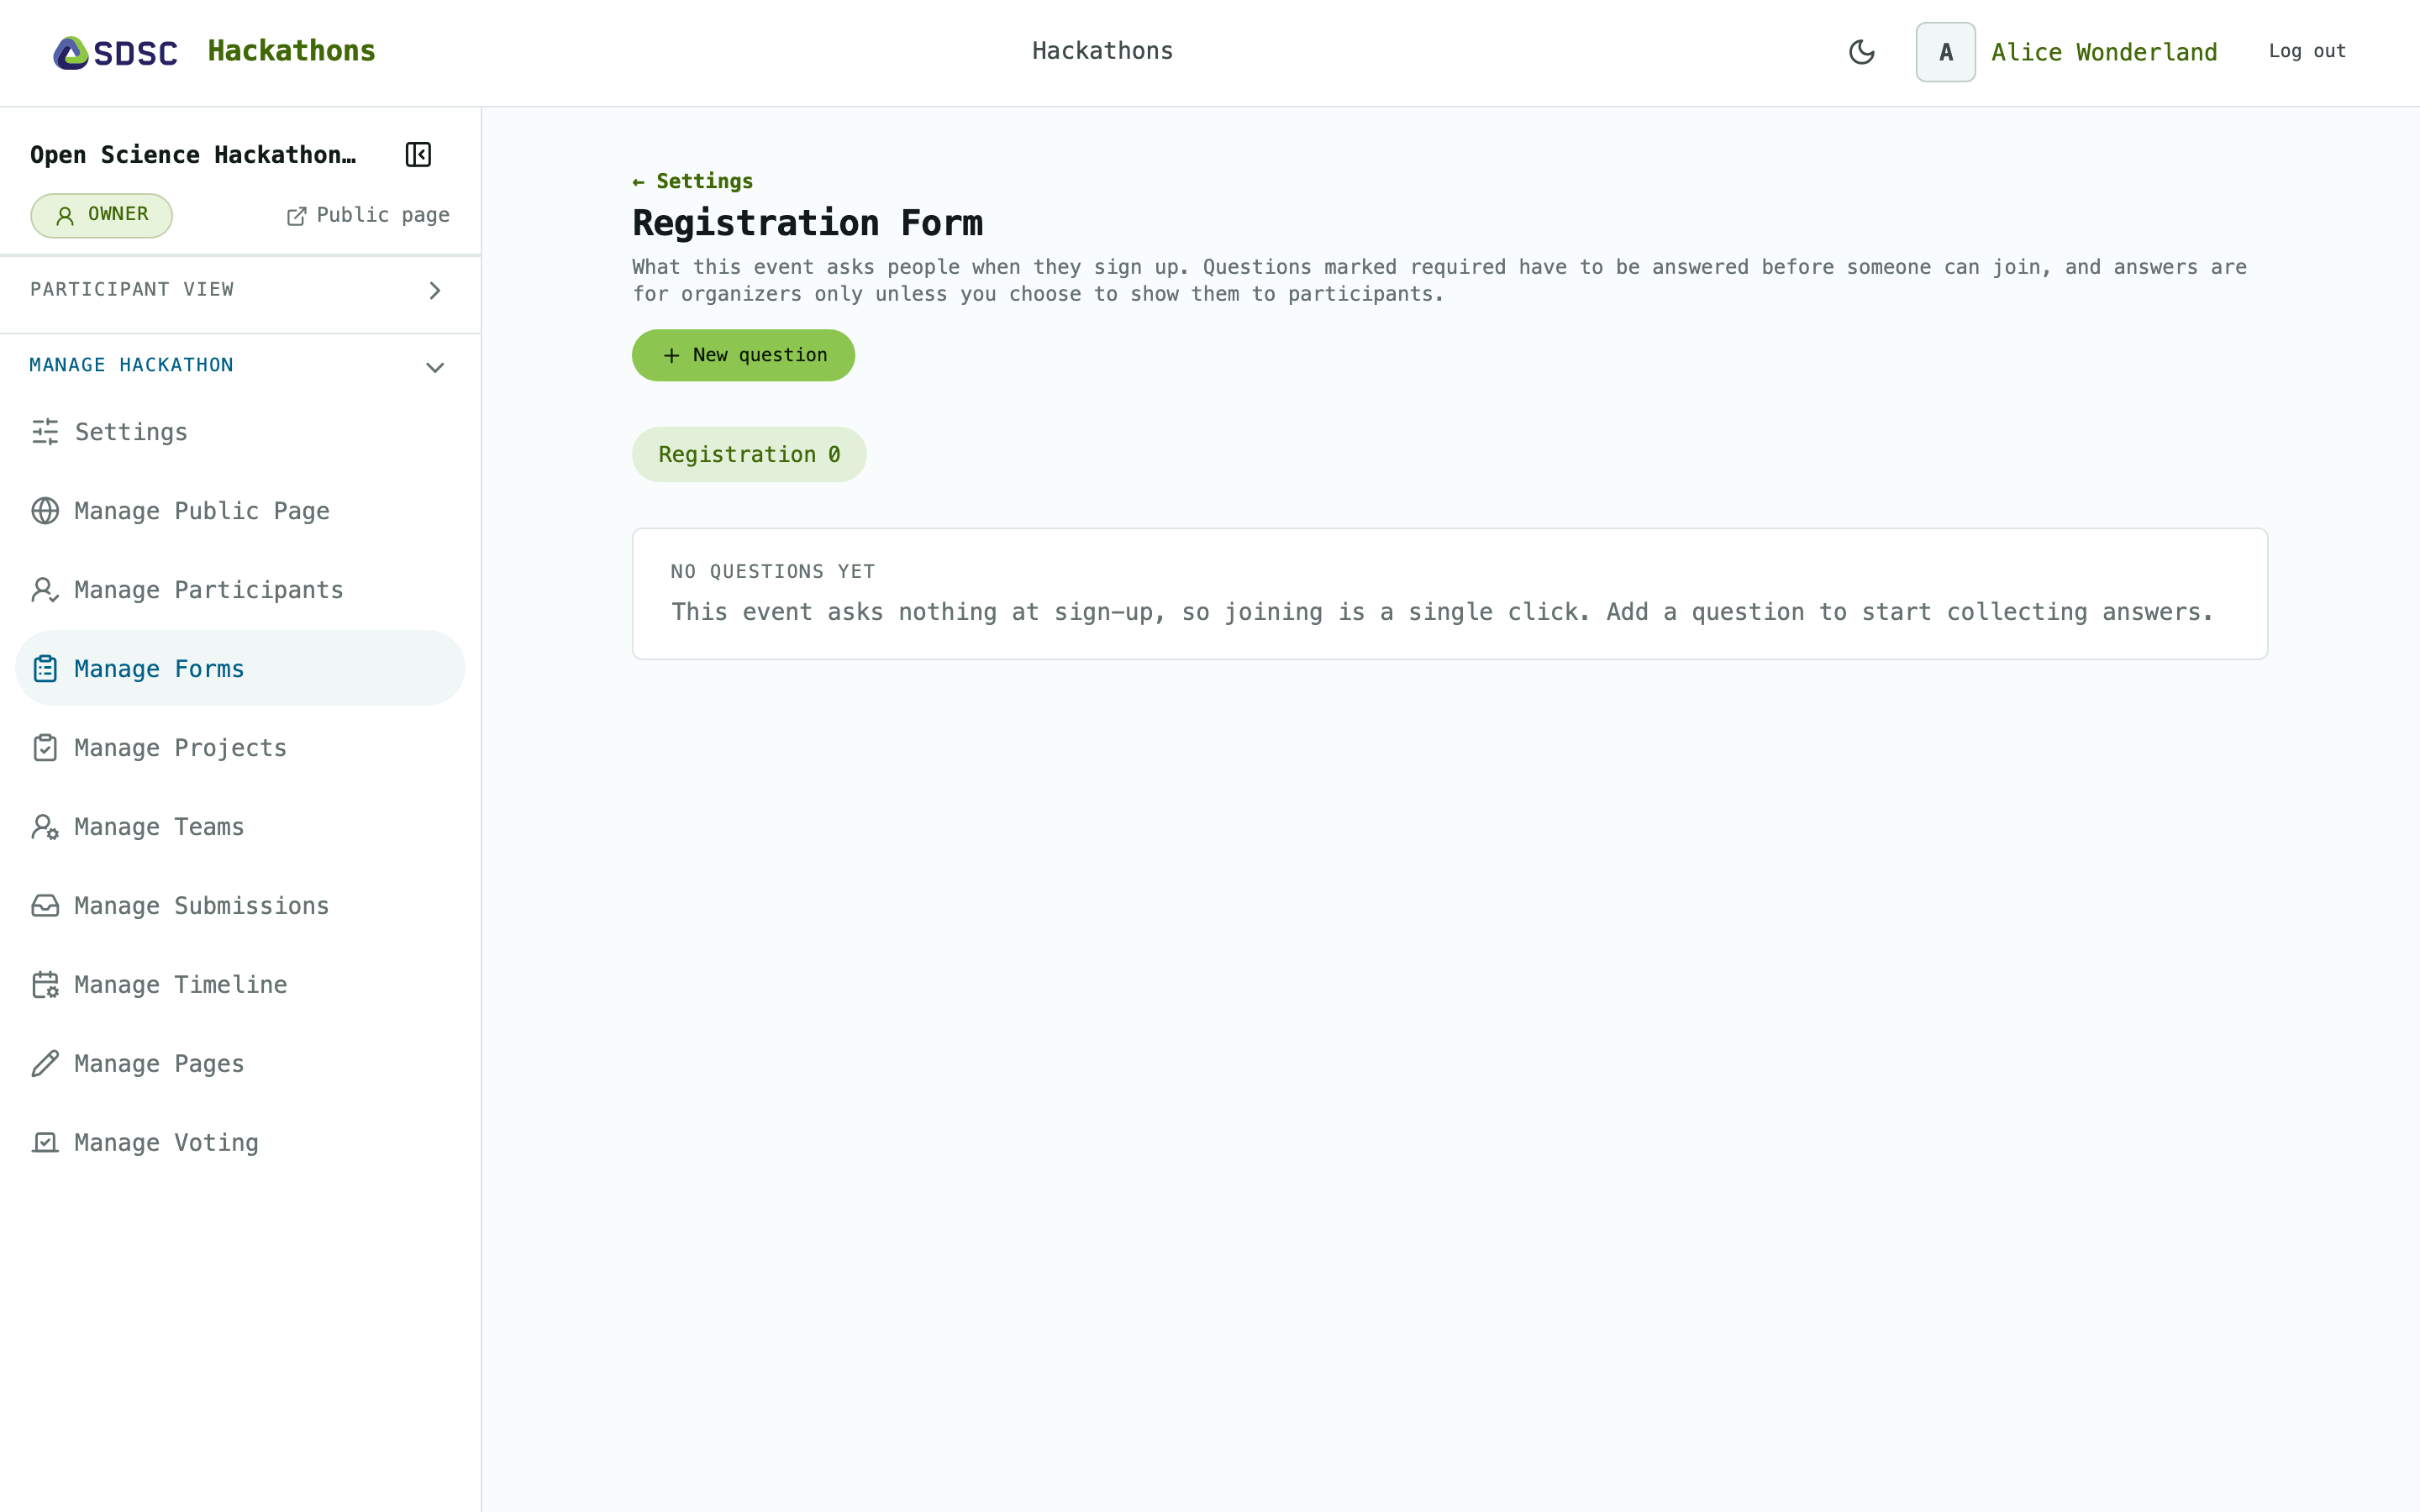Open Manage Timeline label
2420x1512 pixels.
click(181, 985)
